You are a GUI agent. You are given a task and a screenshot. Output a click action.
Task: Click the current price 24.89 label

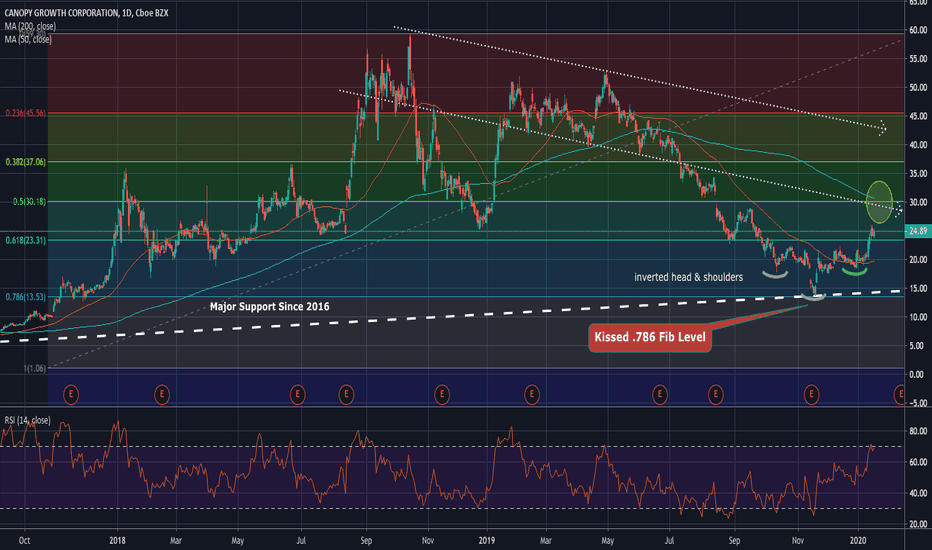coord(918,231)
